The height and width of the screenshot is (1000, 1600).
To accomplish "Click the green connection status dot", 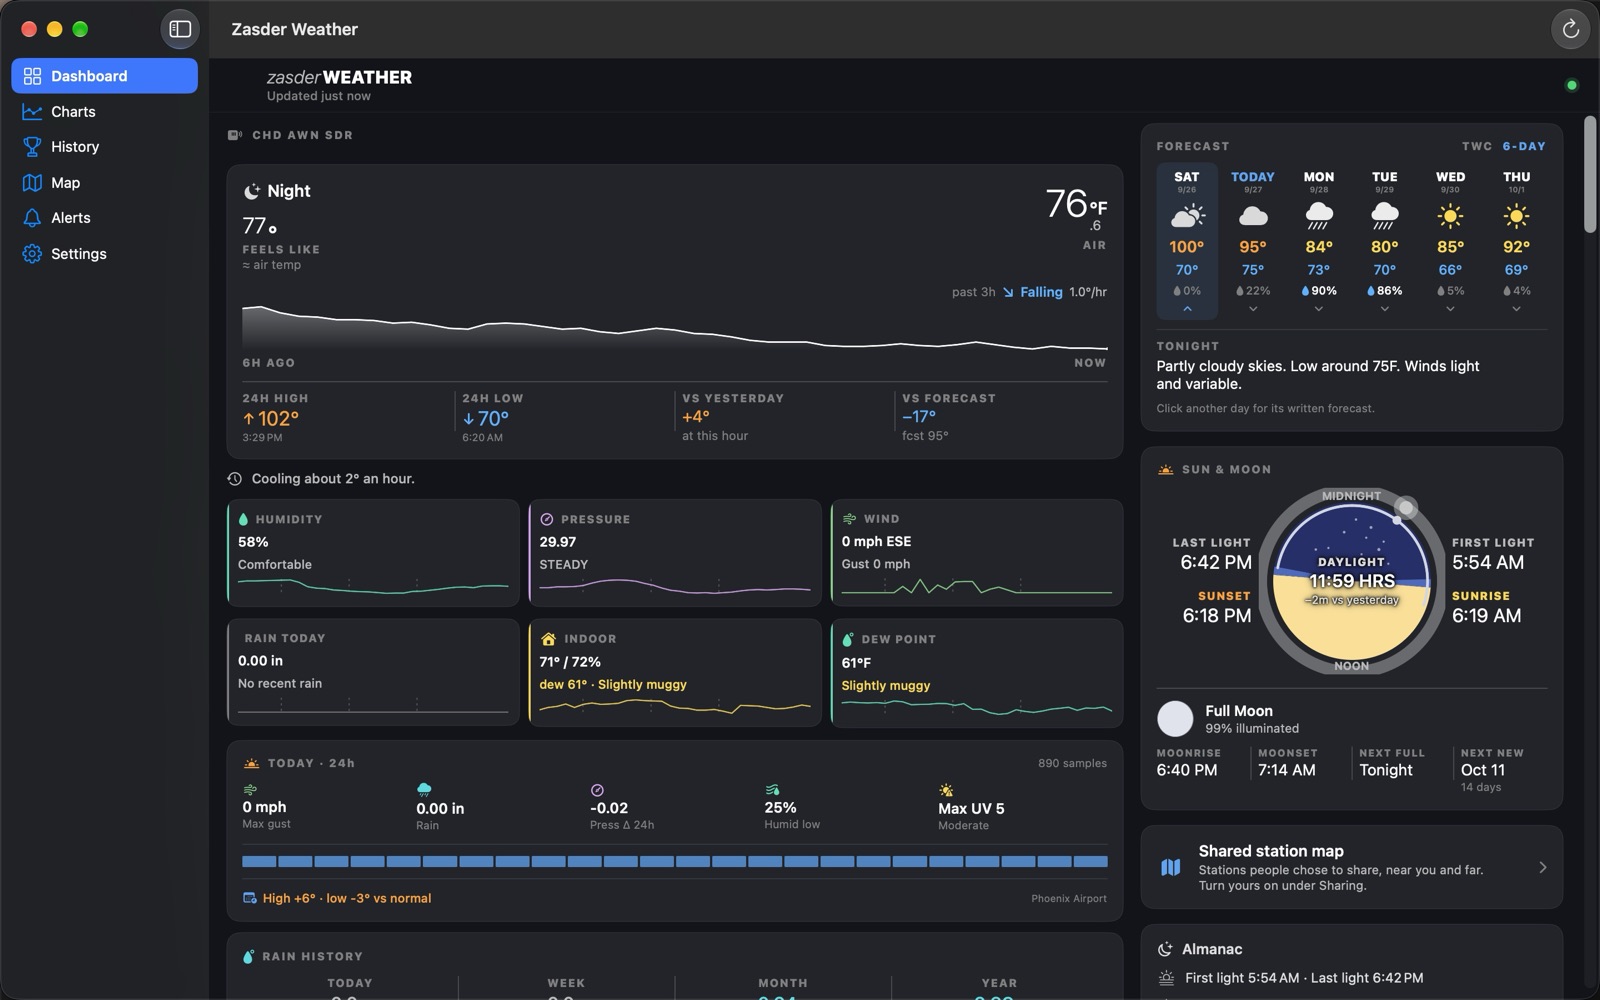I will (x=1571, y=85).
